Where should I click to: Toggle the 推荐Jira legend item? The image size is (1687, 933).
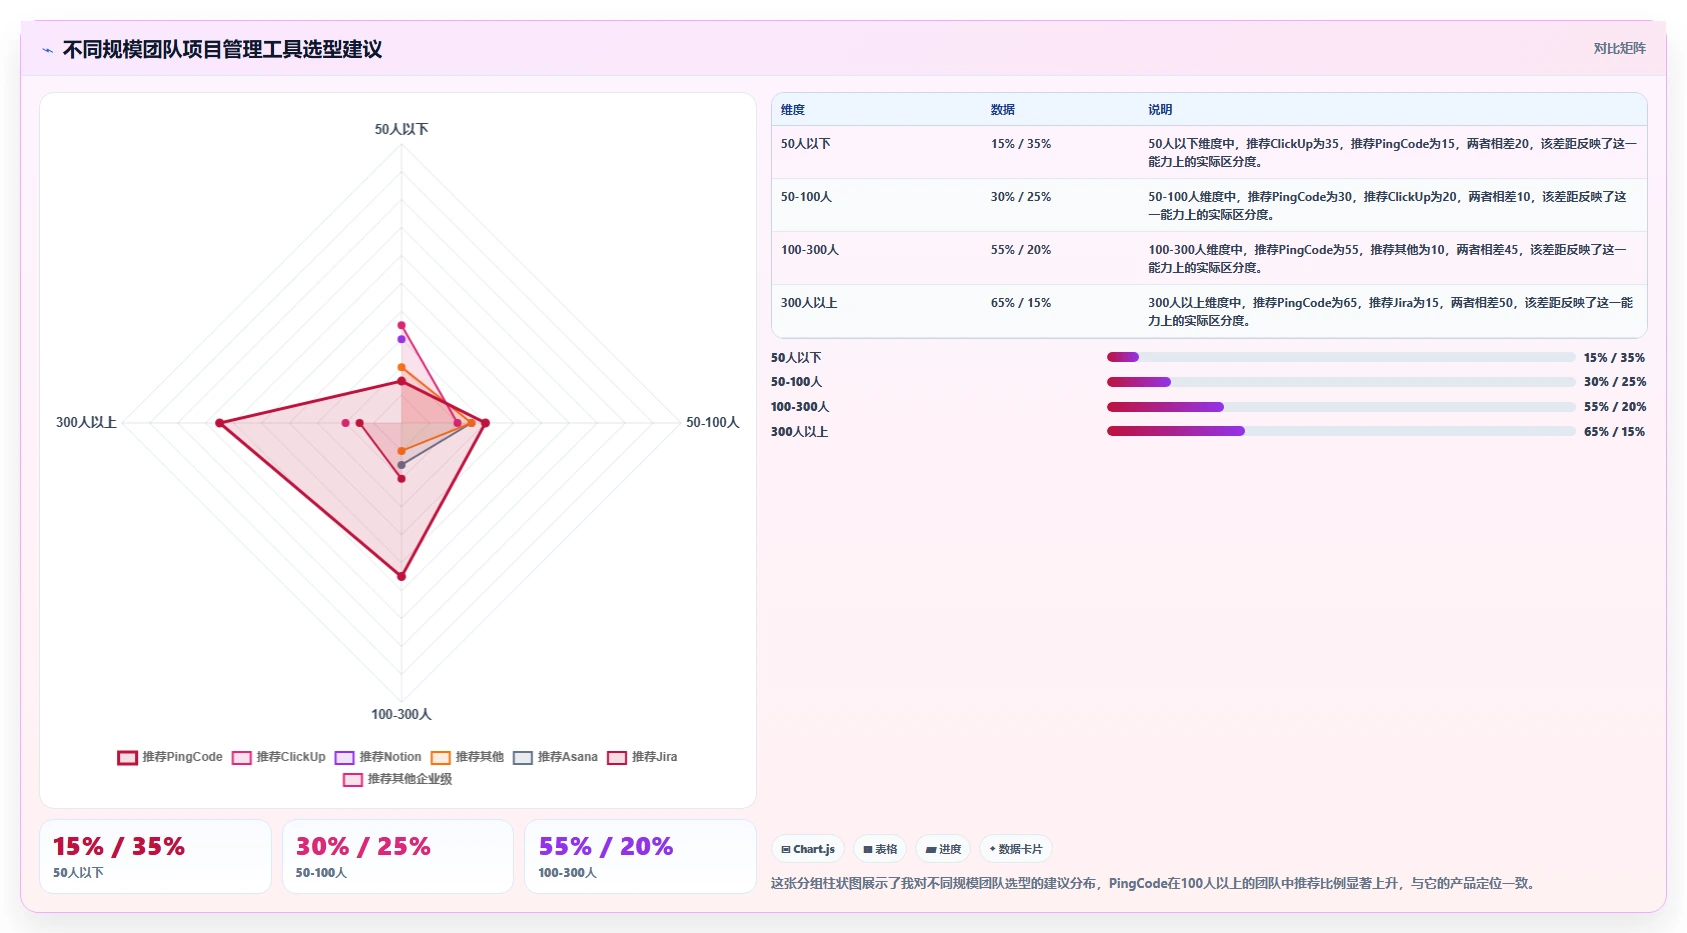coord(642,757)
